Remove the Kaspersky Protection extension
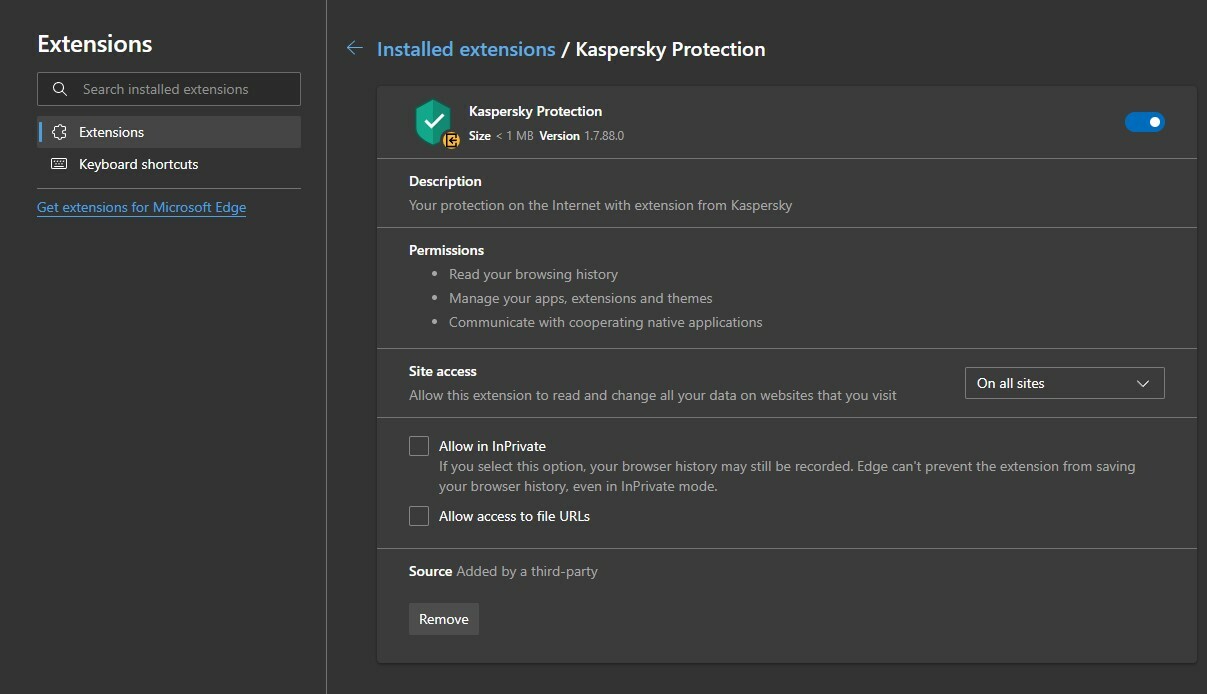The height and width of the screenshot is (694, 1207). pyautogui.click(x=444, y=619)
